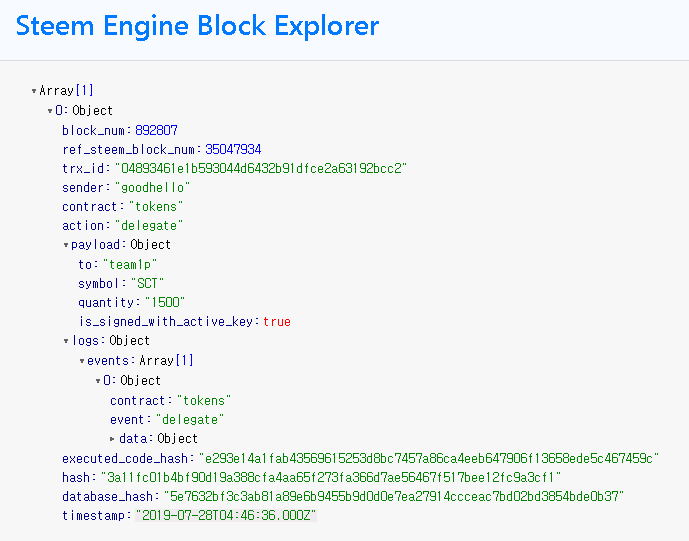Click the symbol value "SCT"

coord(147,283)
